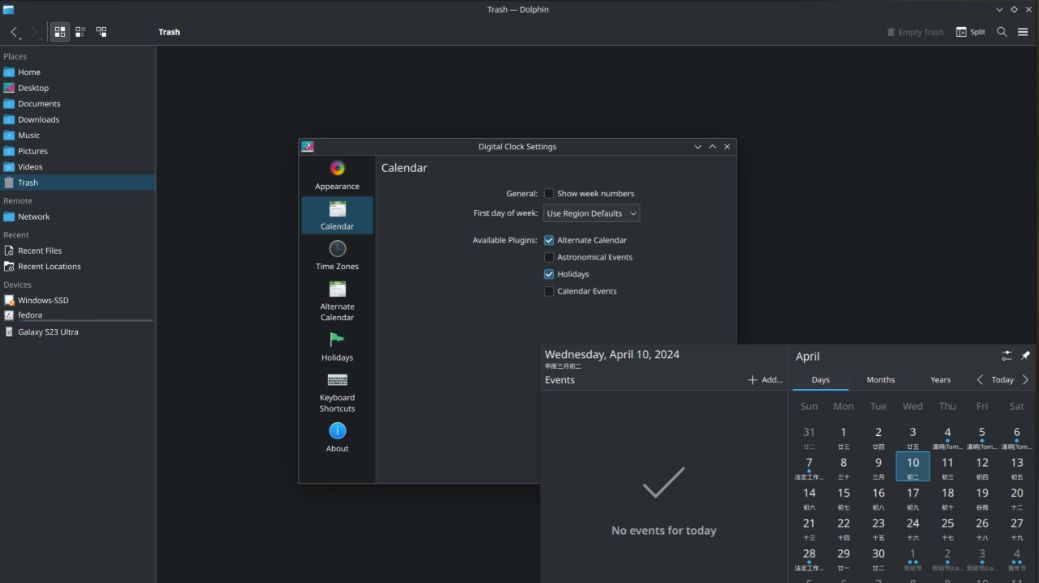
Task: Click Trash breadcrumb in location bar
Action: point(169,32)
